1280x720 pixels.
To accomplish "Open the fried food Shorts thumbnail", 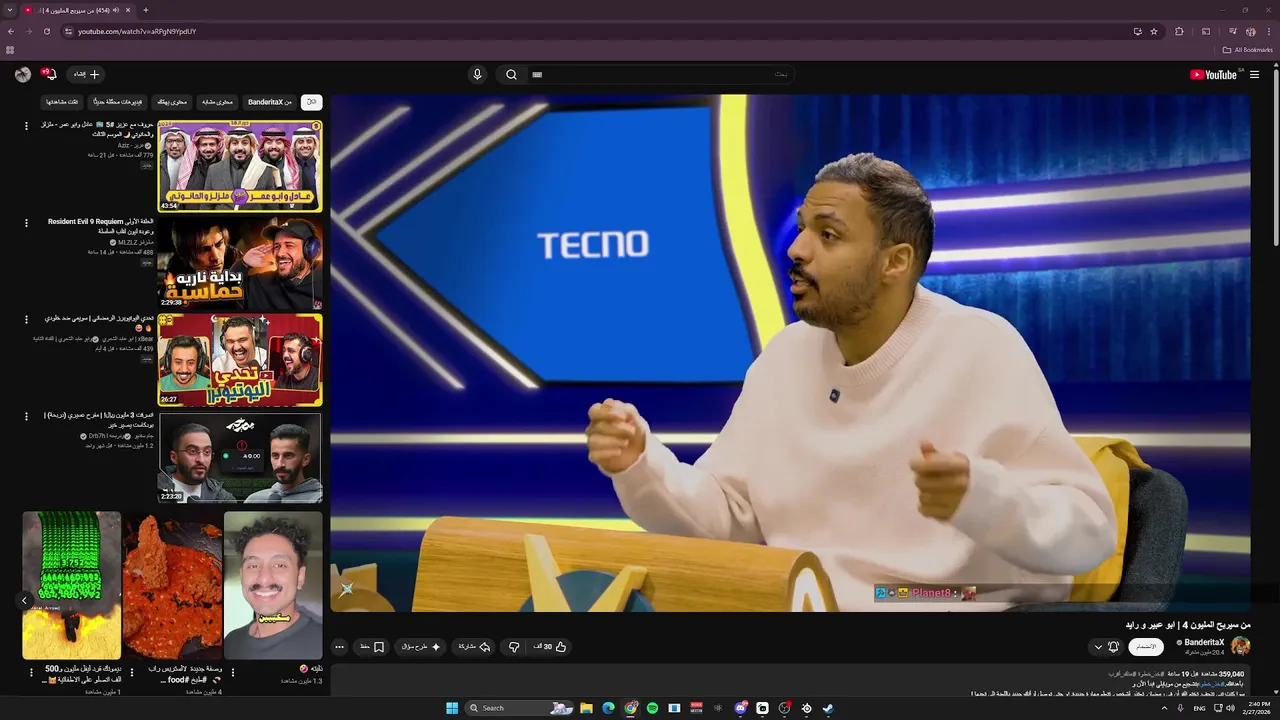I will point(173,586).
